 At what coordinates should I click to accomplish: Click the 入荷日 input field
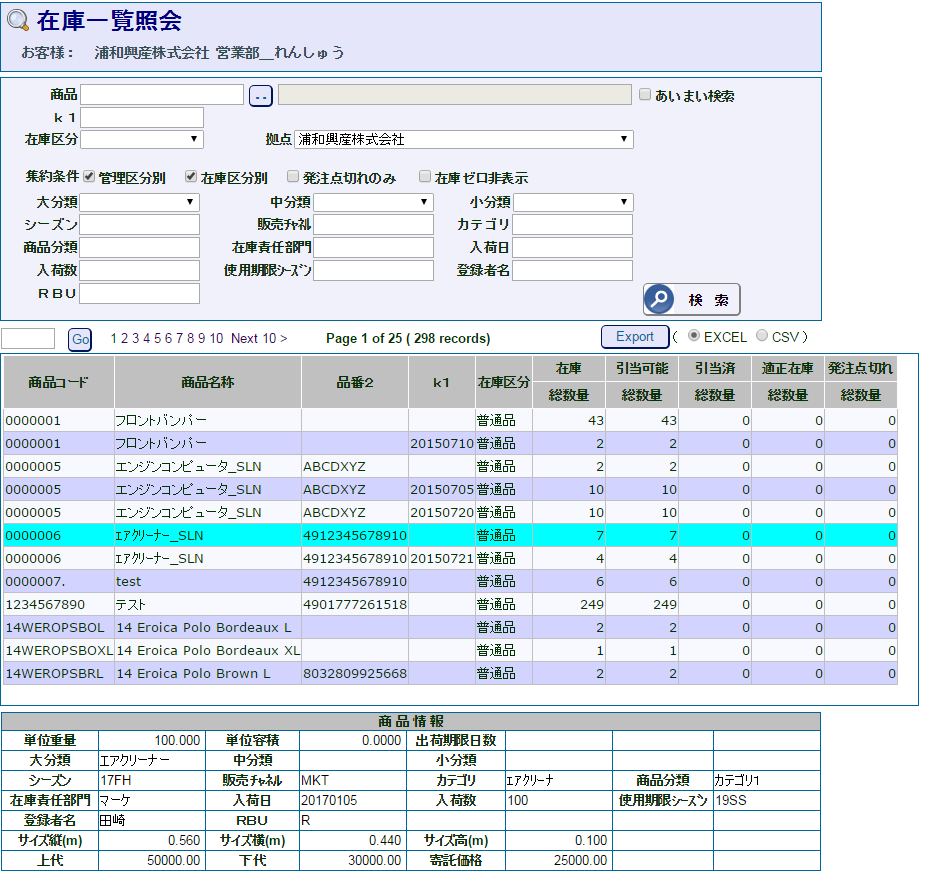point(572,248)
